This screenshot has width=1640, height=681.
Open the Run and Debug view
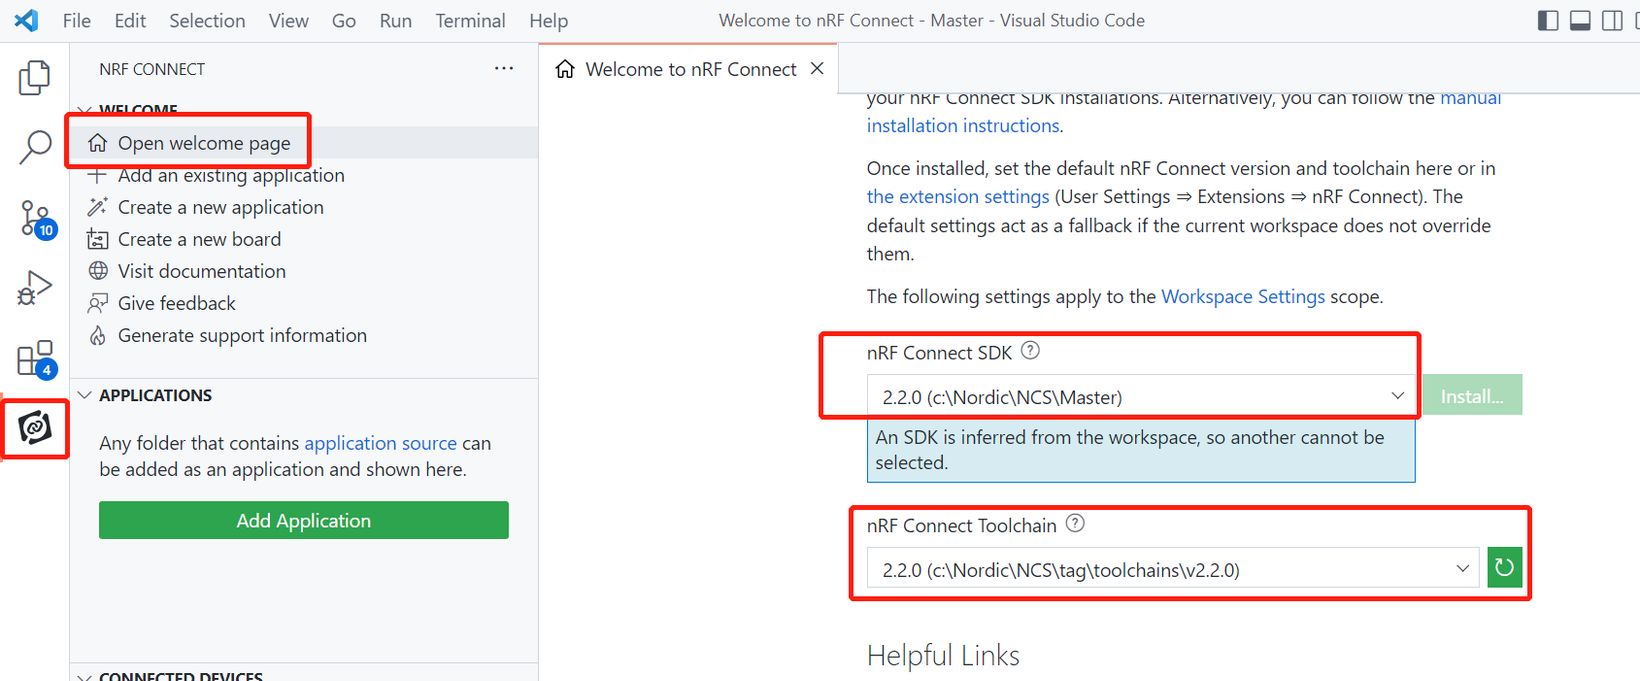point(34,288)
